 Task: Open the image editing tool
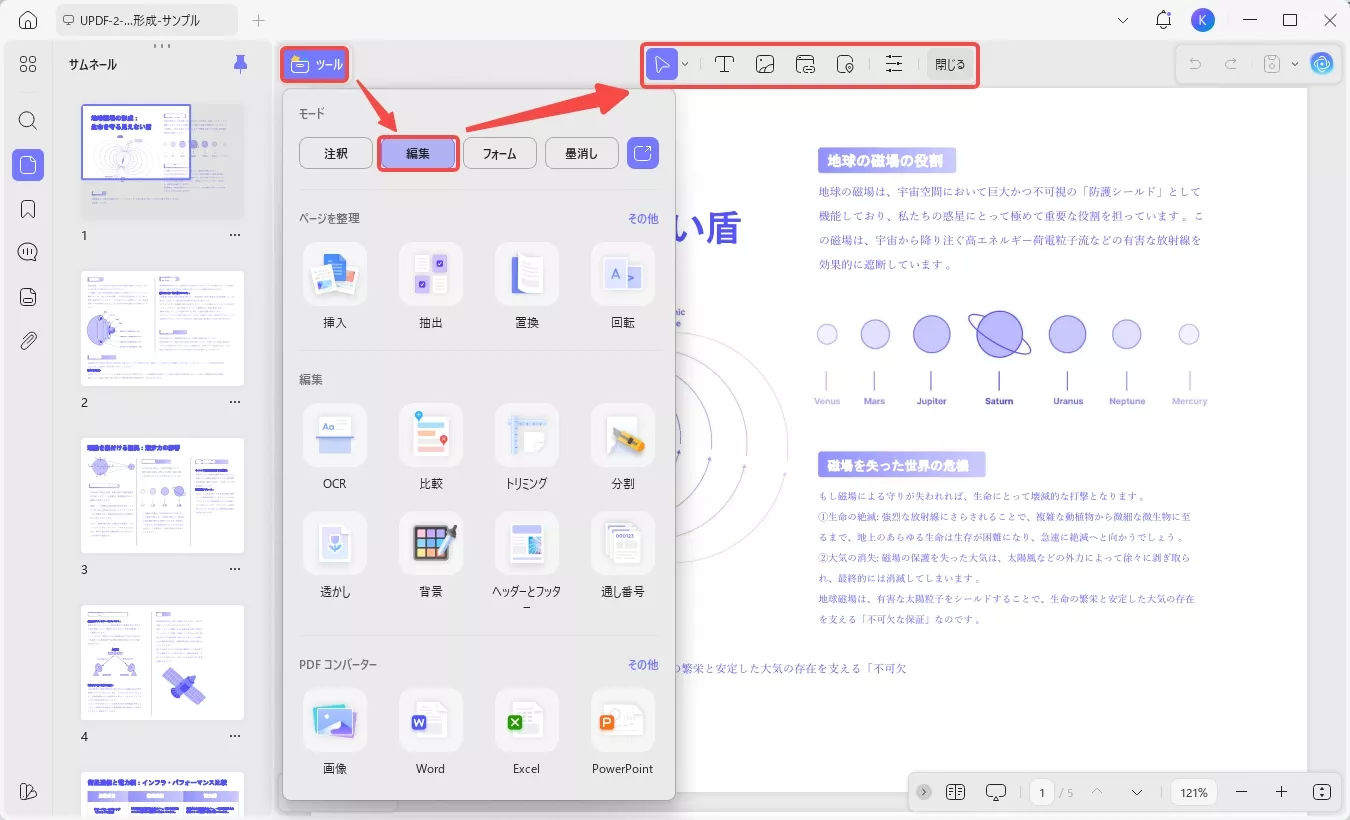(x=765, y=63)
